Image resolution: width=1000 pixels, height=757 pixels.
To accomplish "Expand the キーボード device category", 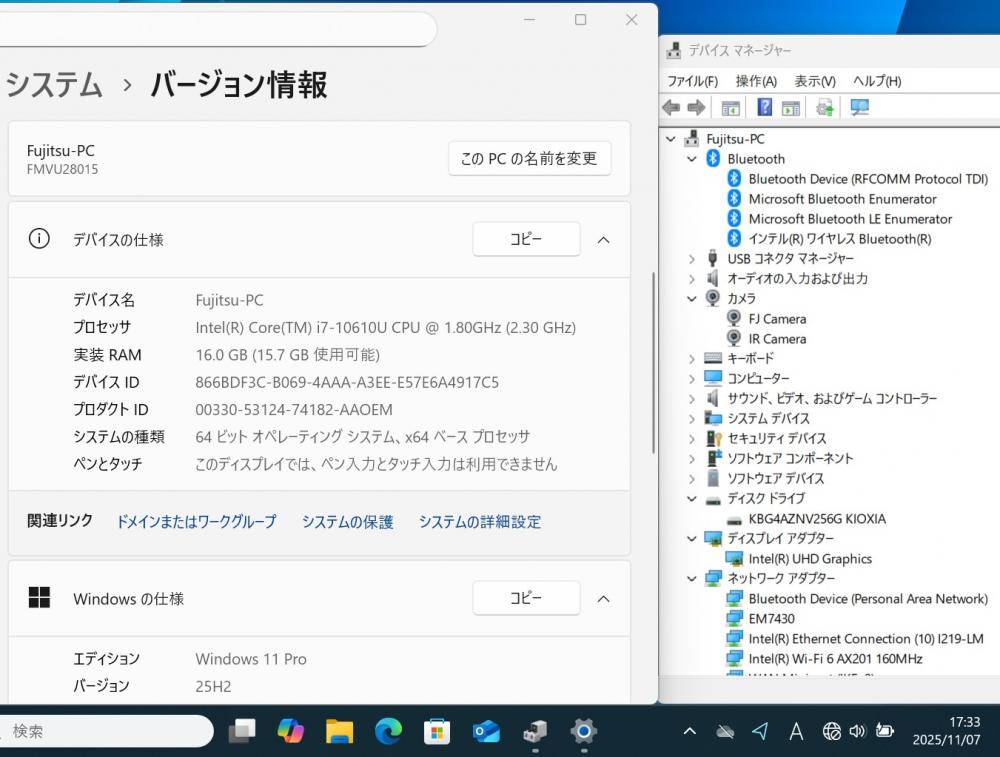I will [x=692, y=359].
